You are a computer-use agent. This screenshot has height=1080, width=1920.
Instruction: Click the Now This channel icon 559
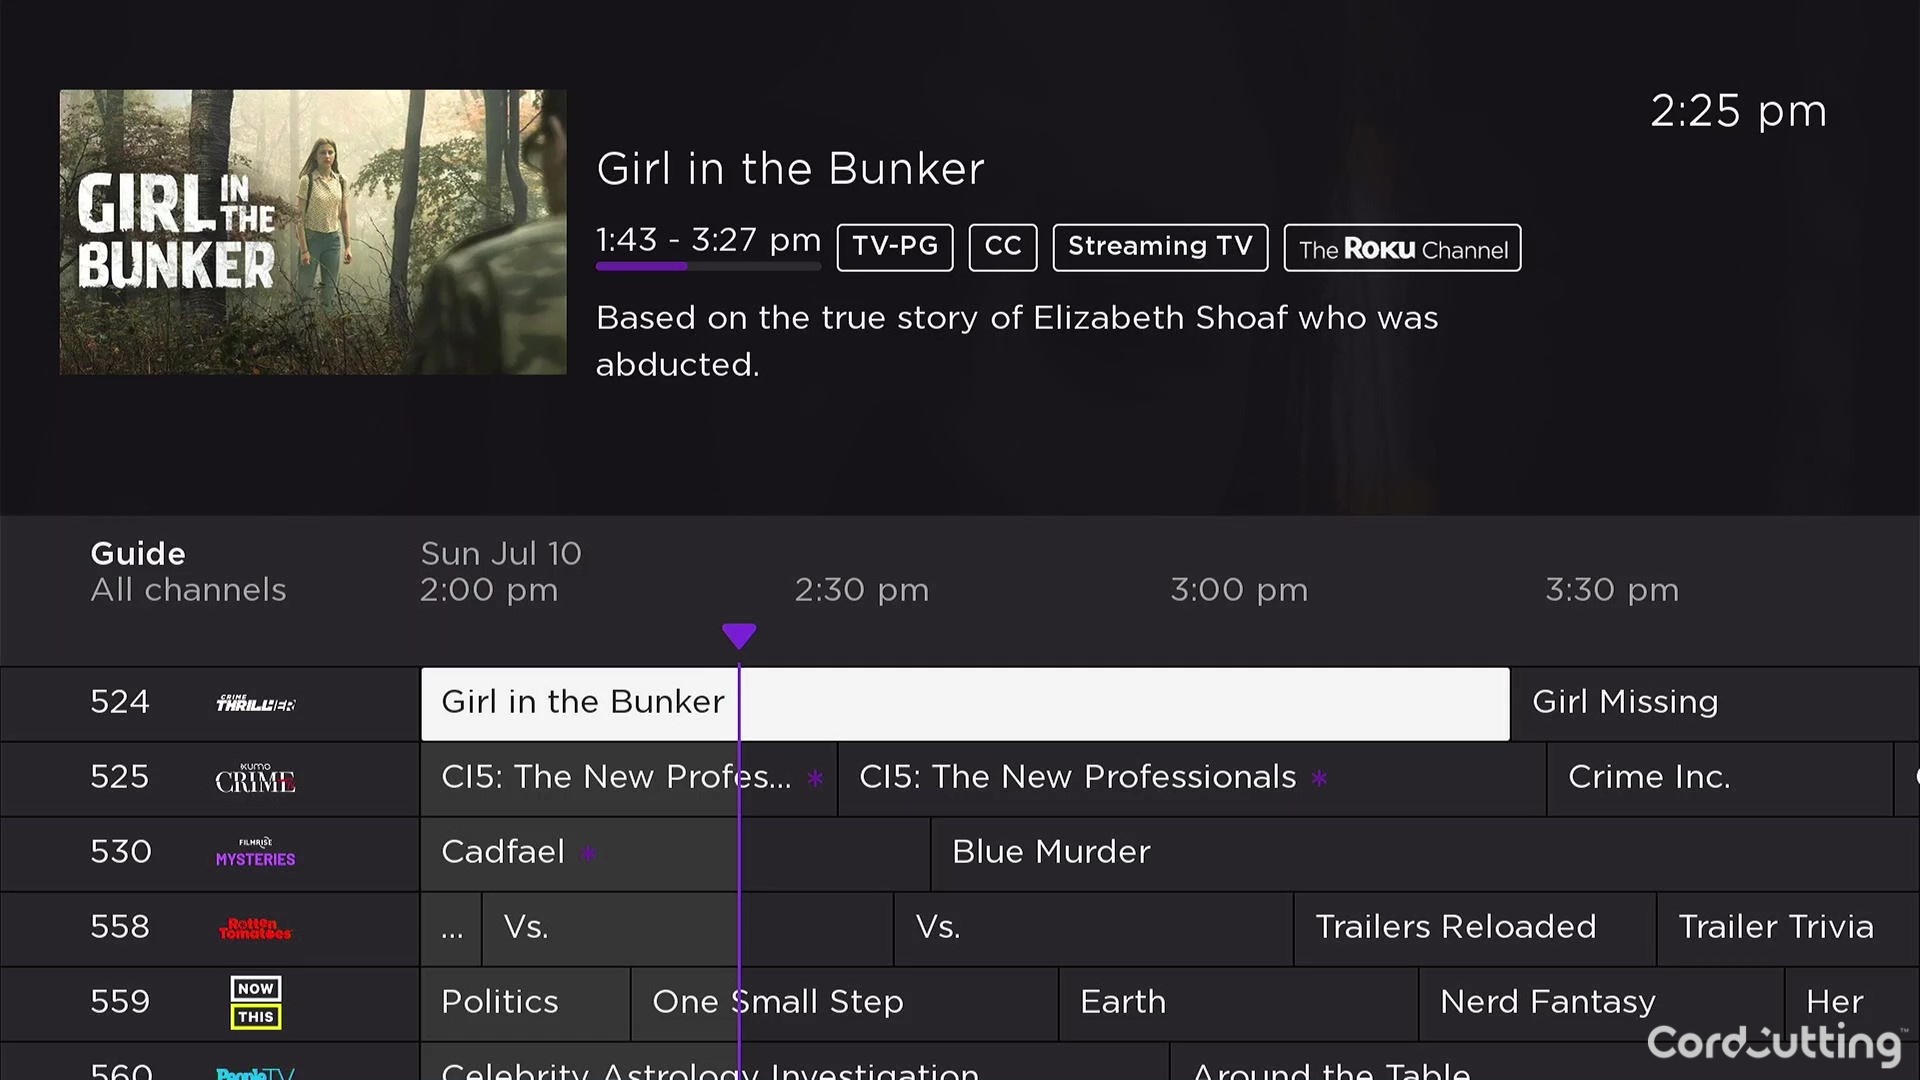pyautogui.click(x=256, y=1001)
